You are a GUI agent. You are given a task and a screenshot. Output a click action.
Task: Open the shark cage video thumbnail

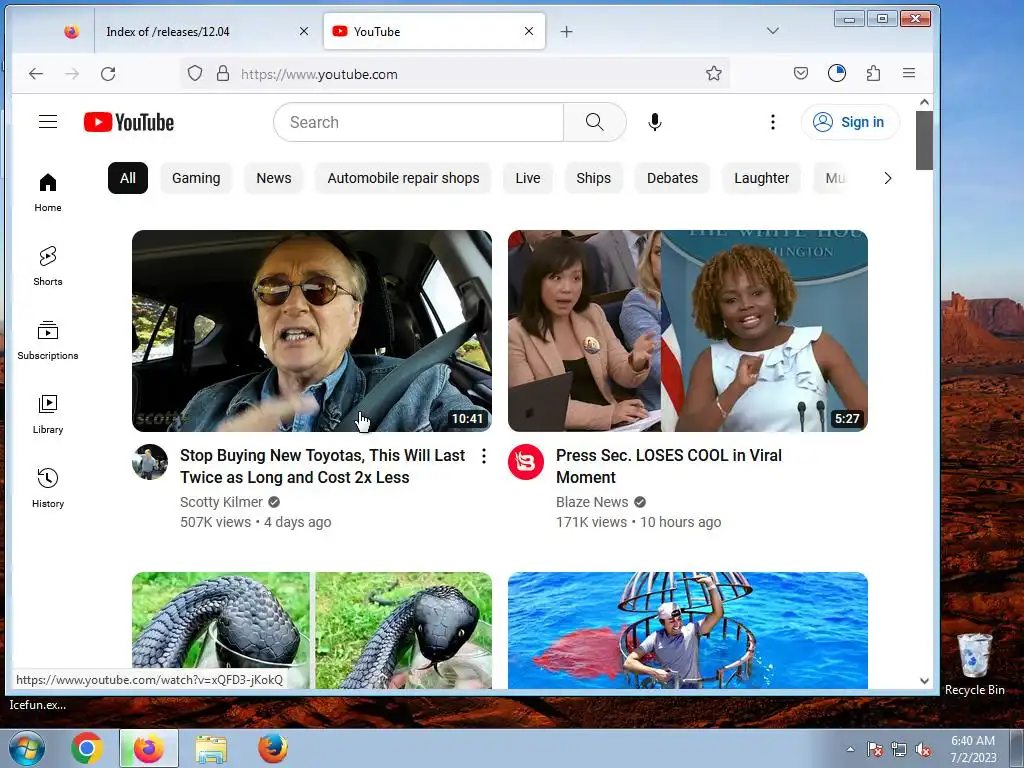[688, 630]
